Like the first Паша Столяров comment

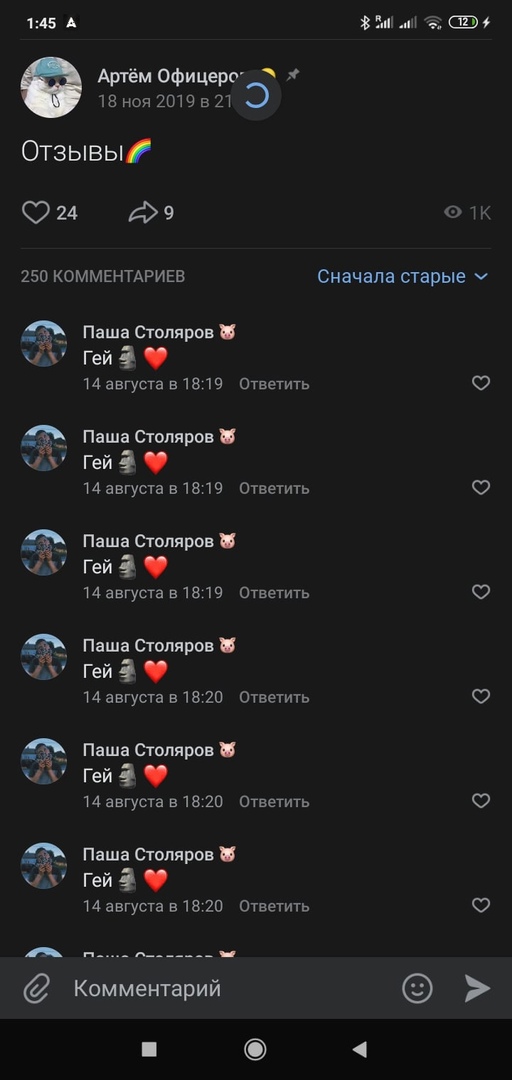coord(481,383)
